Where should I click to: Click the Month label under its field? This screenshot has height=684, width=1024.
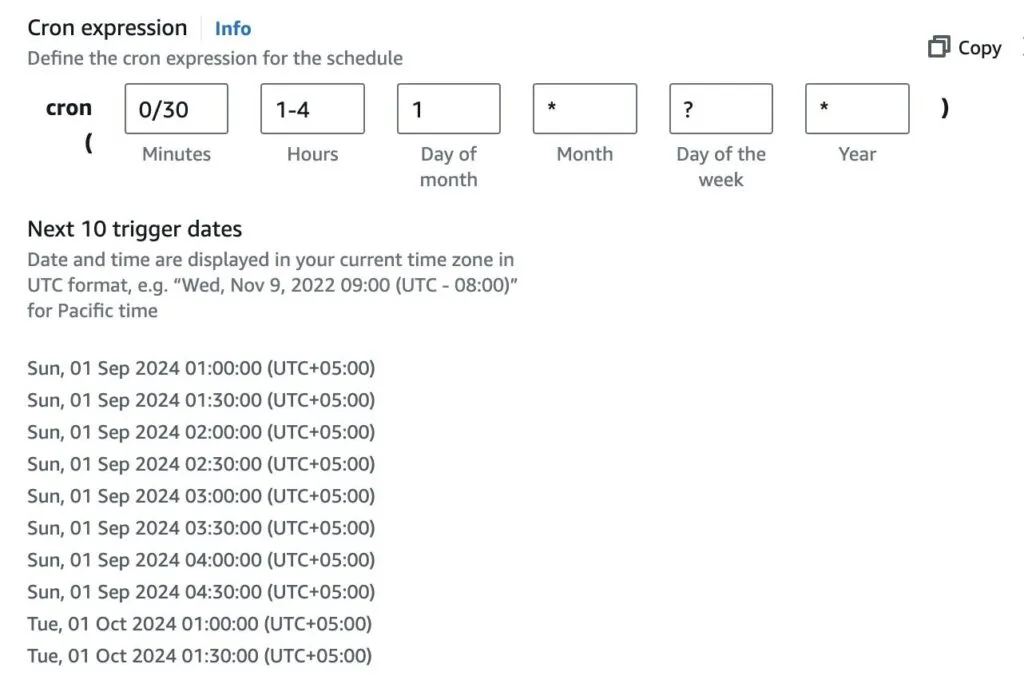coord(584,154)
